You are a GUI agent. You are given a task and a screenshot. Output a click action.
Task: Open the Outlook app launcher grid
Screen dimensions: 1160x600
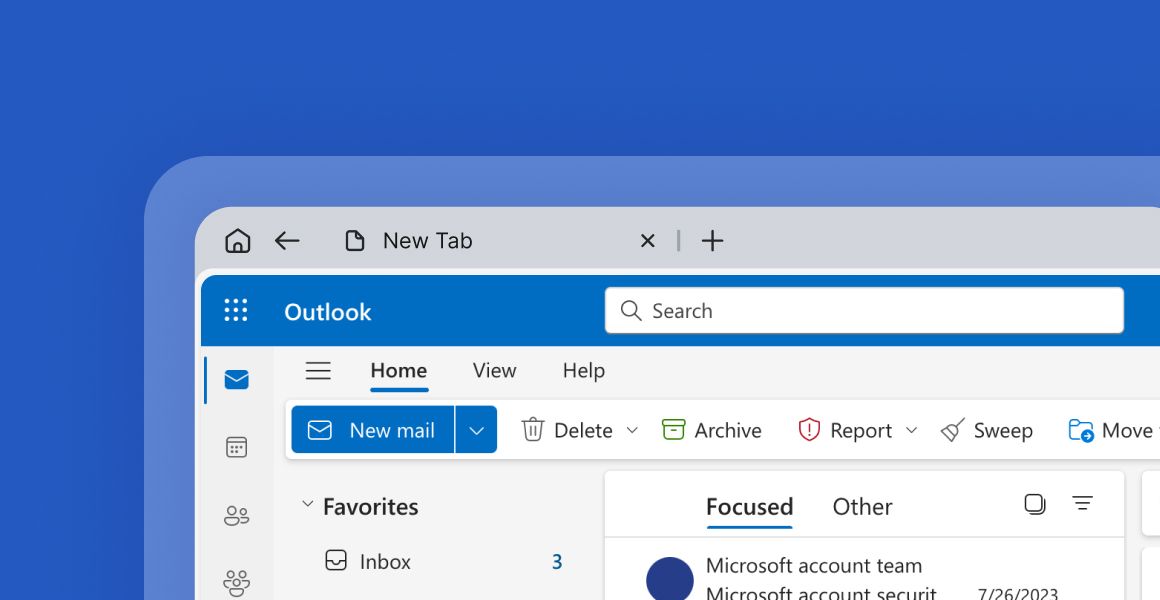236,310
